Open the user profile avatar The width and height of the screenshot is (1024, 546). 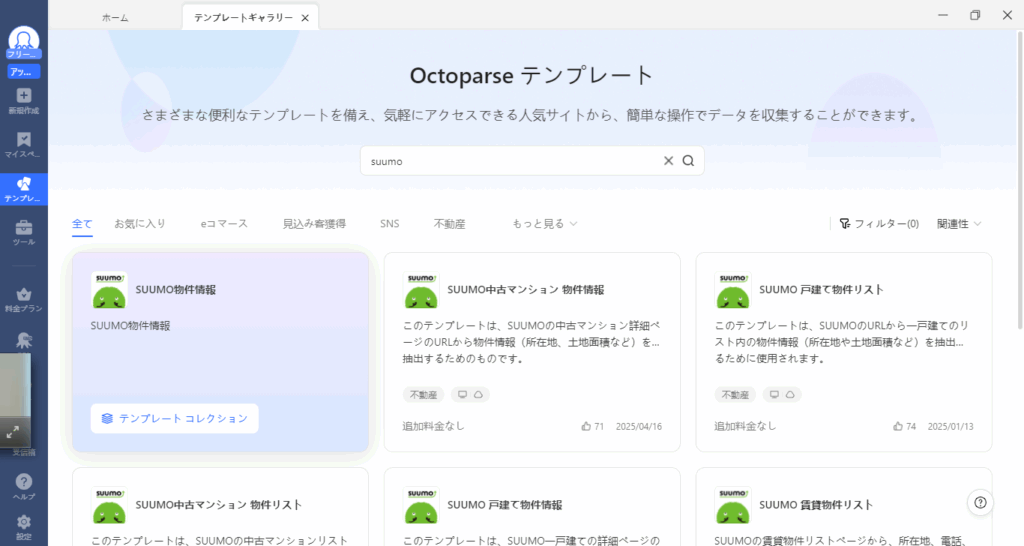coord(24,39)
